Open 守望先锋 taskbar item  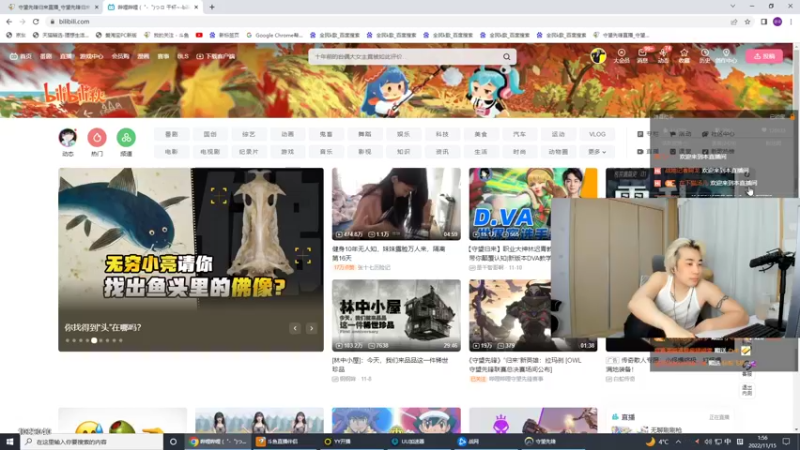coord(554,441)
